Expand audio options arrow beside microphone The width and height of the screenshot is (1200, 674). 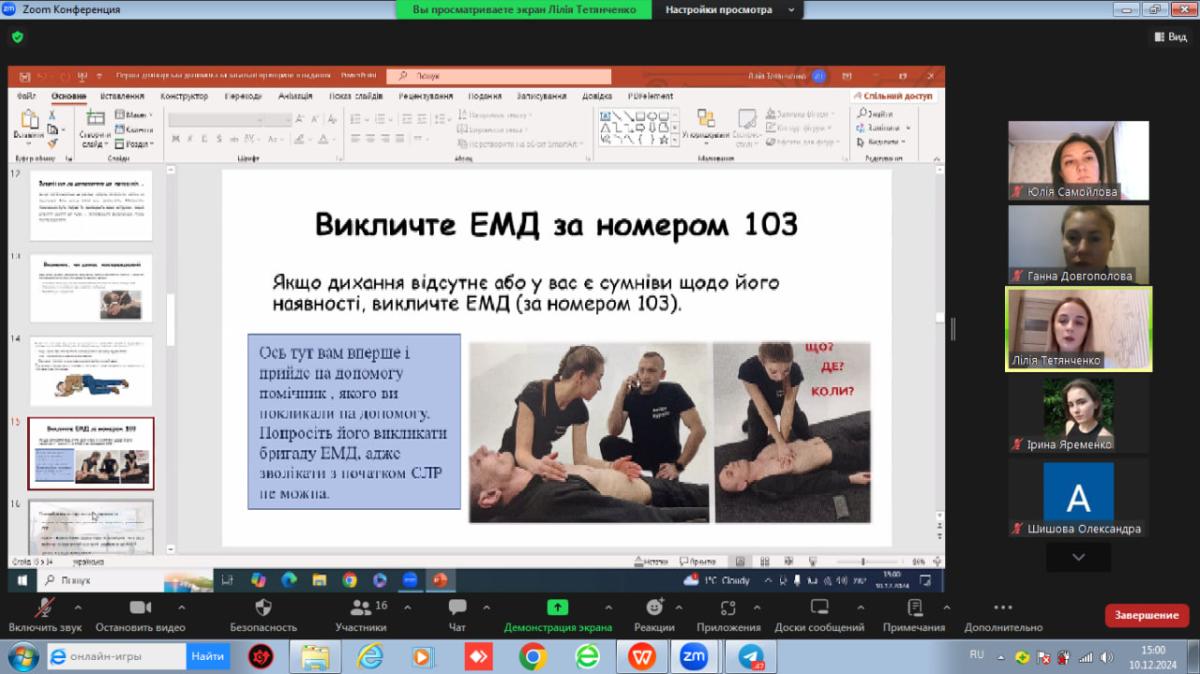78,607
